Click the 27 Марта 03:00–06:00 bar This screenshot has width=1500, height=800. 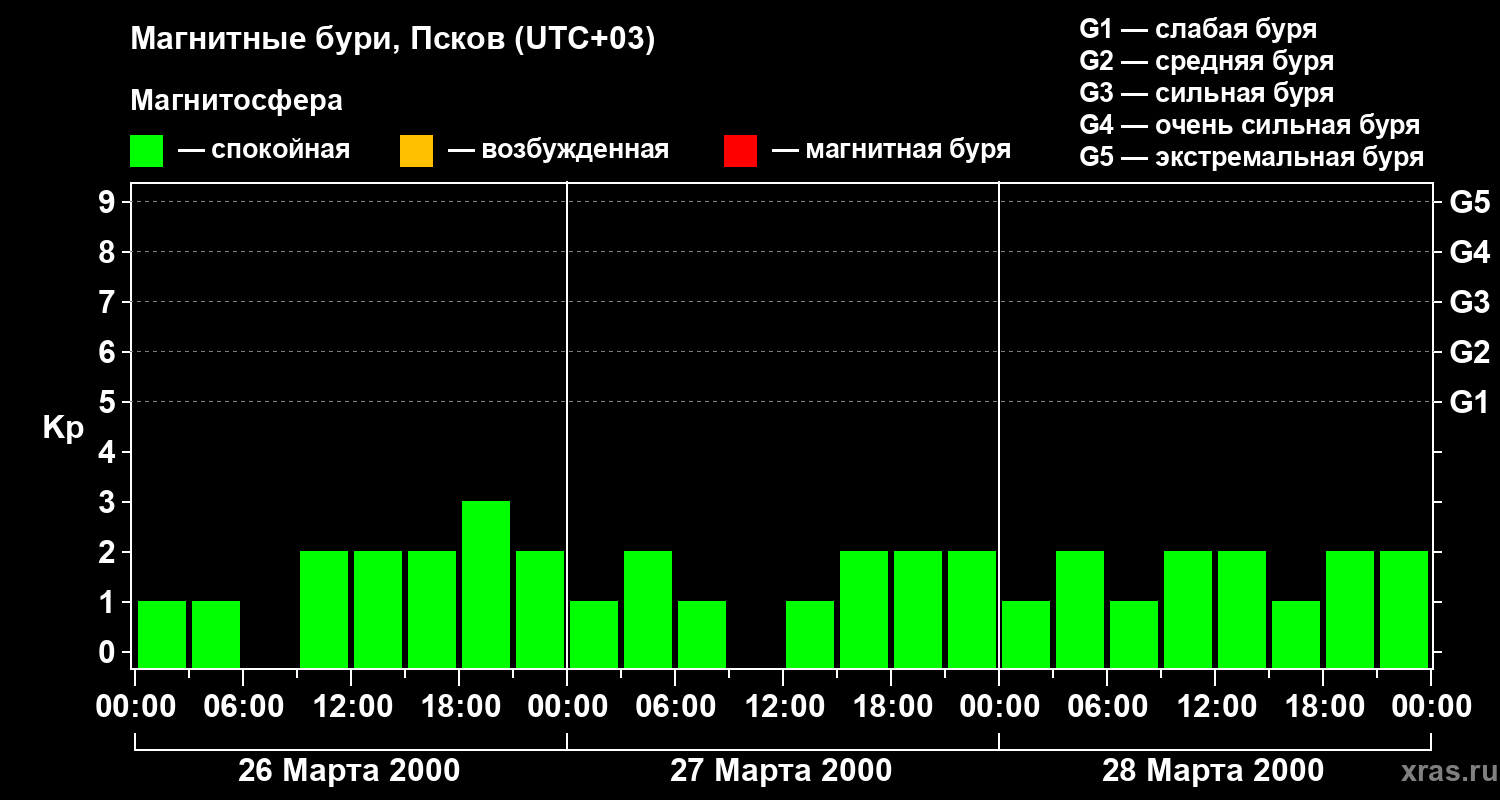[x=648, y=609]
